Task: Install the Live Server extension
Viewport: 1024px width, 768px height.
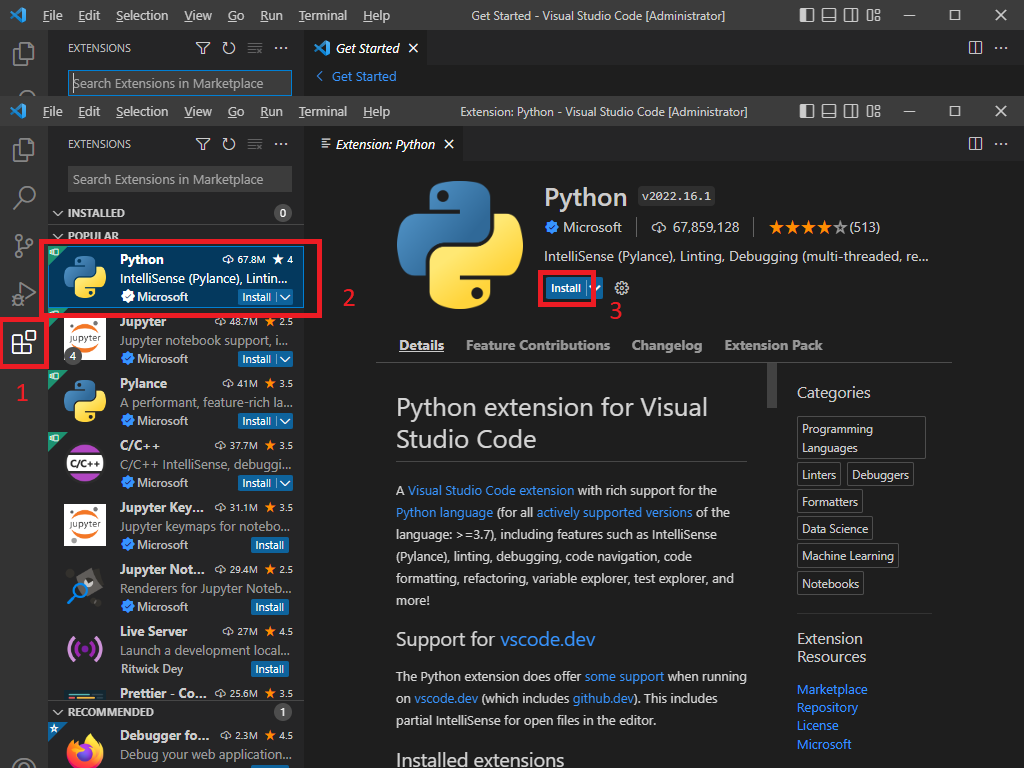Action: pos(270,669)
